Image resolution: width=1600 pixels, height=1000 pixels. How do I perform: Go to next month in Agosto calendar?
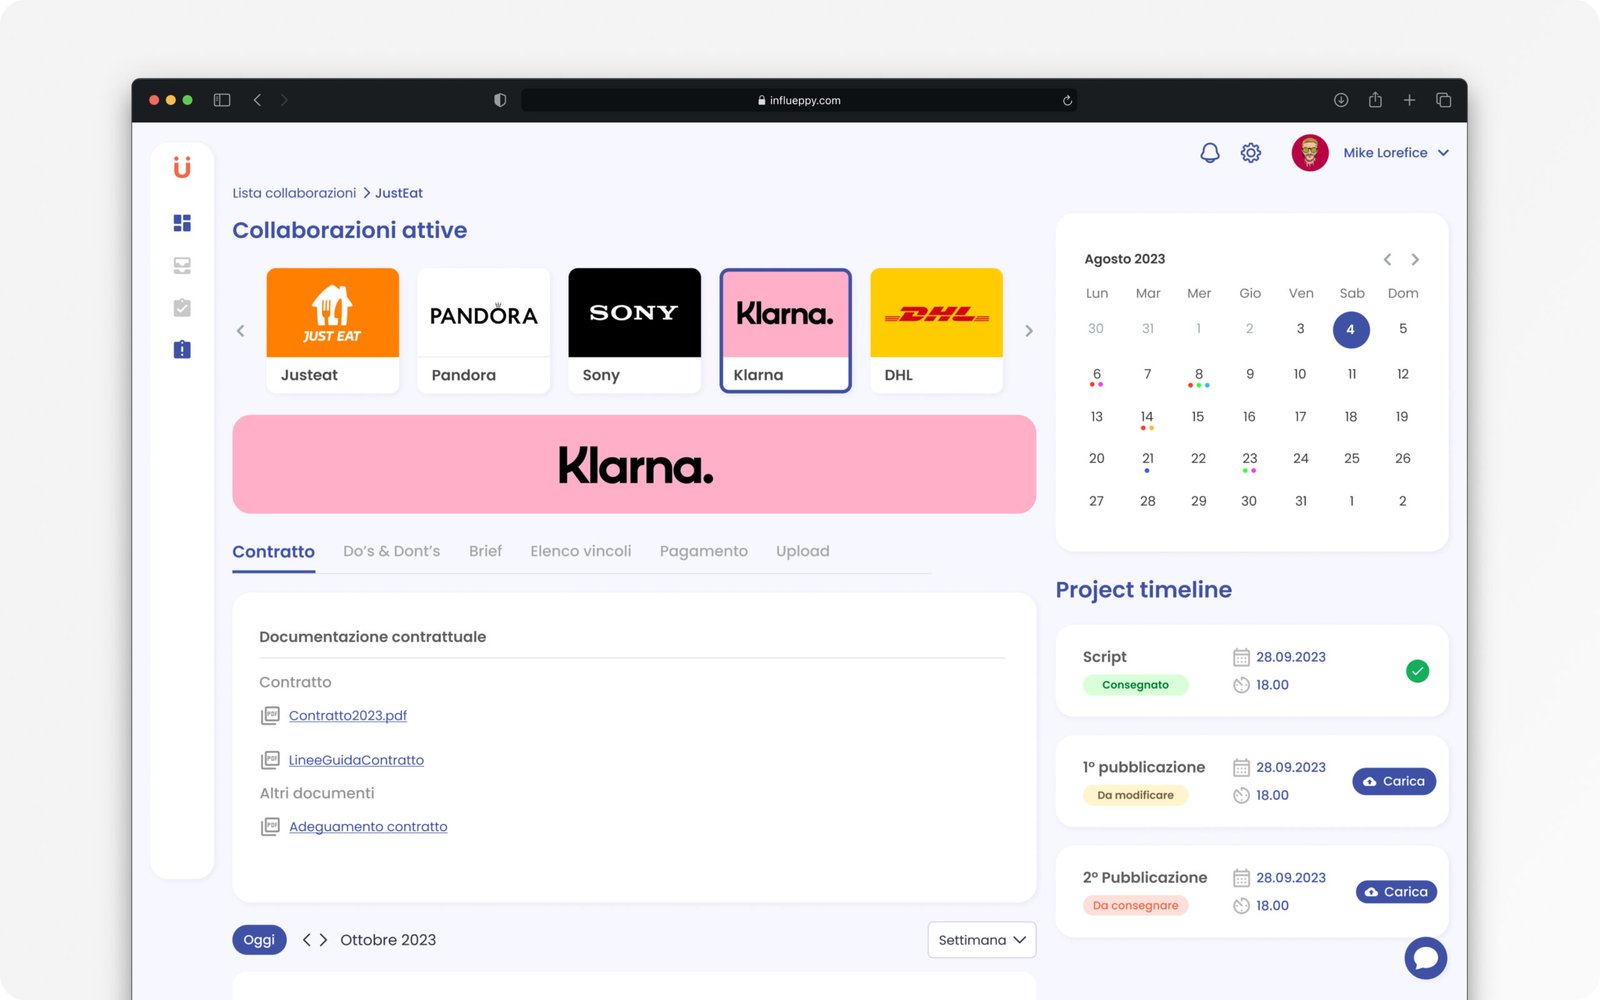tap(1415, 260)
